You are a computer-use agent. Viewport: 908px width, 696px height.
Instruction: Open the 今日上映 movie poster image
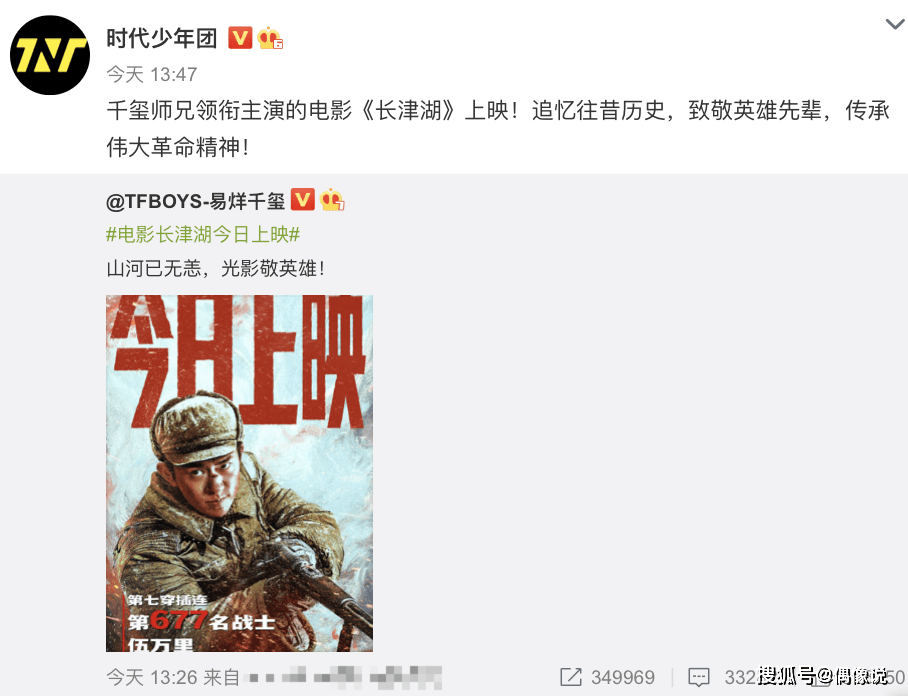239,473
